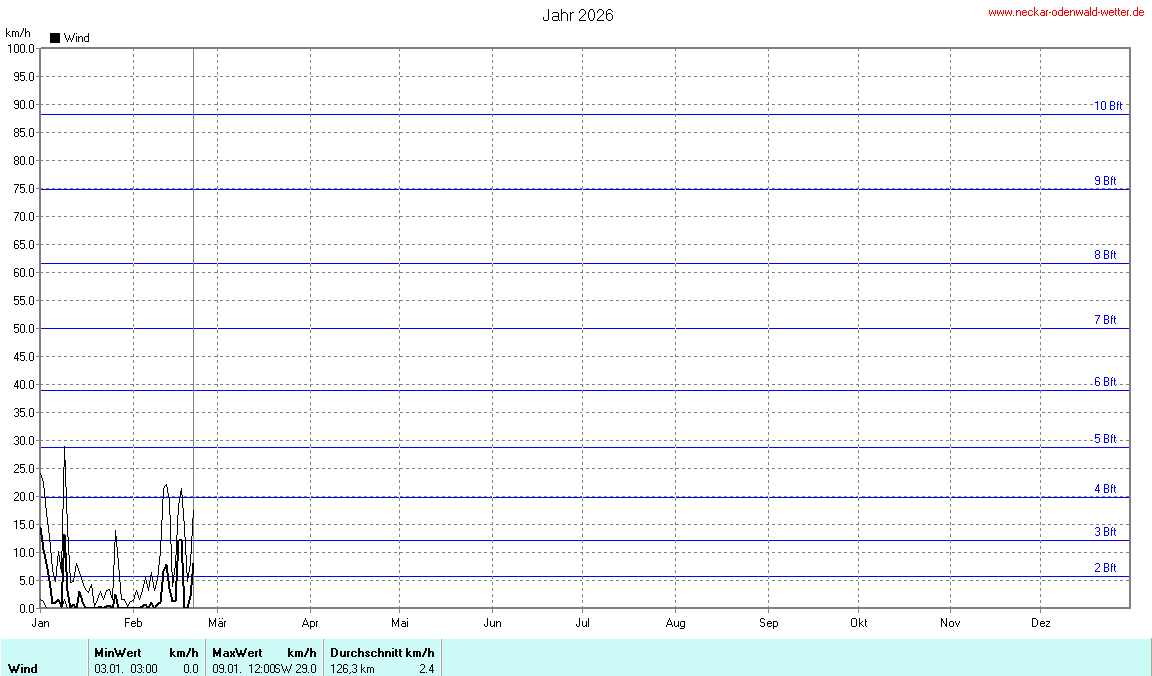Image resolution: width=1152 pixels, height=676 pixels.
Task: Click the black Wind legend swatch
Action: point(55,38)
